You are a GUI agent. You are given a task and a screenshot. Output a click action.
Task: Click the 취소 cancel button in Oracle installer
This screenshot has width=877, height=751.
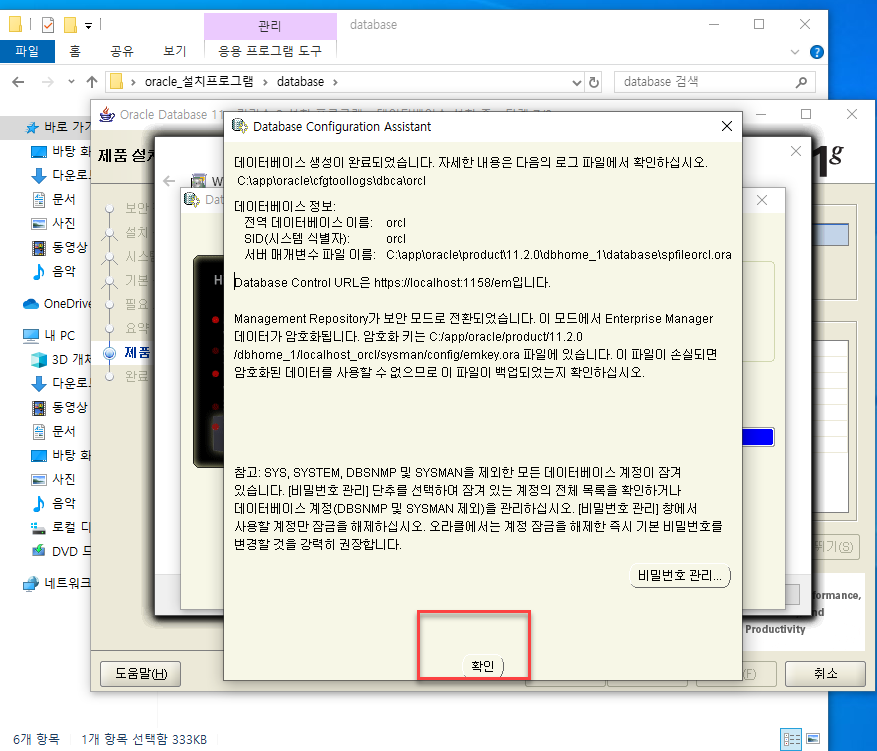[825, 673]
